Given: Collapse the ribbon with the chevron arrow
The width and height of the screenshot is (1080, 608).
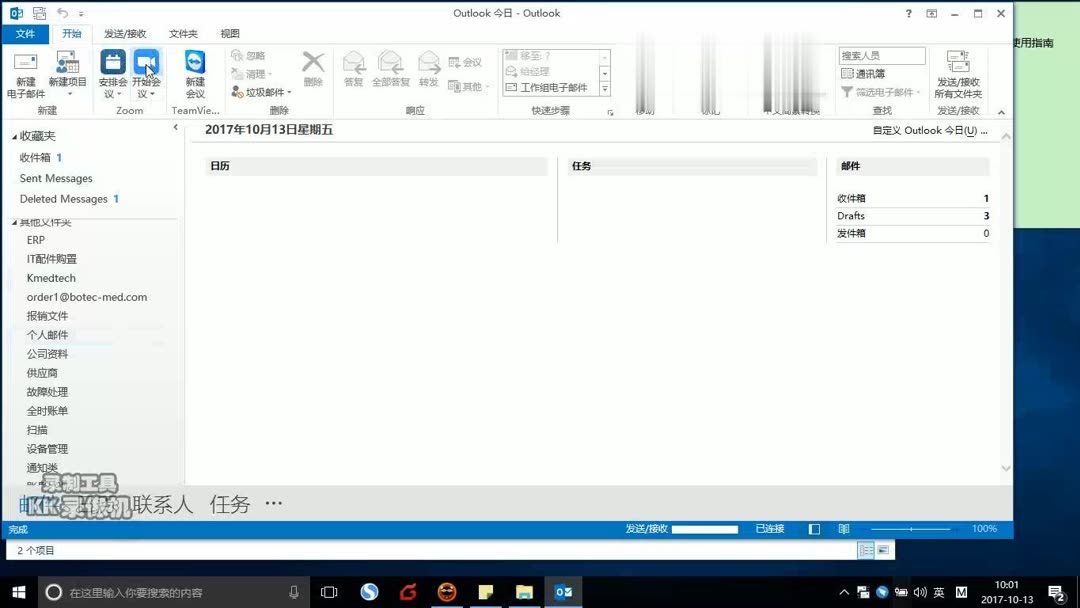Looking at the screenshot, I should click(x=1002, y=110).
